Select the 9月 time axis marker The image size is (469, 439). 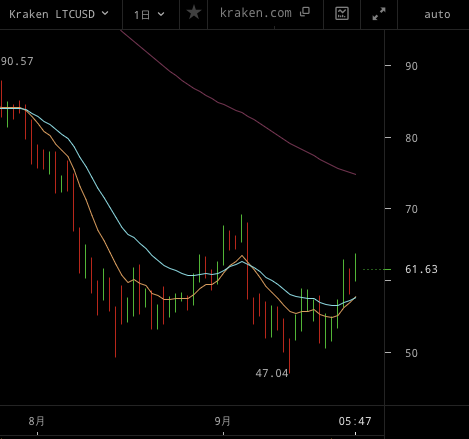point(222,421)
